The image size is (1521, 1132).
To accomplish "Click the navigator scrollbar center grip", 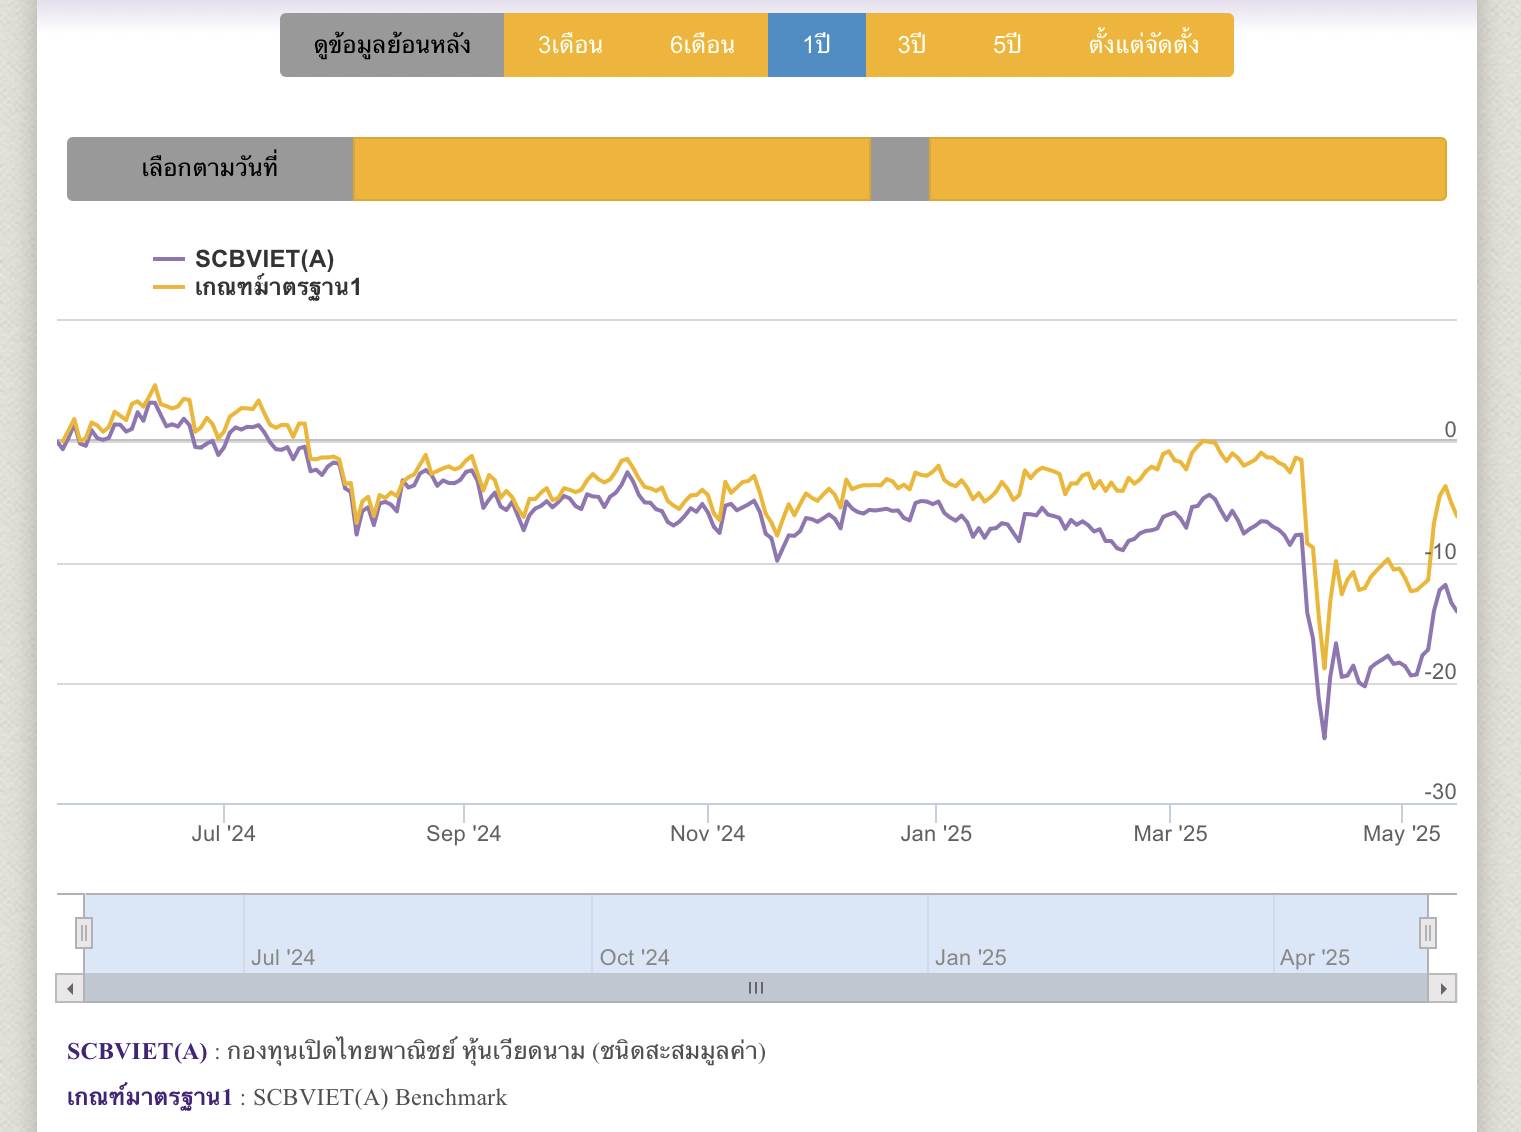I will [x=756, y=988].
